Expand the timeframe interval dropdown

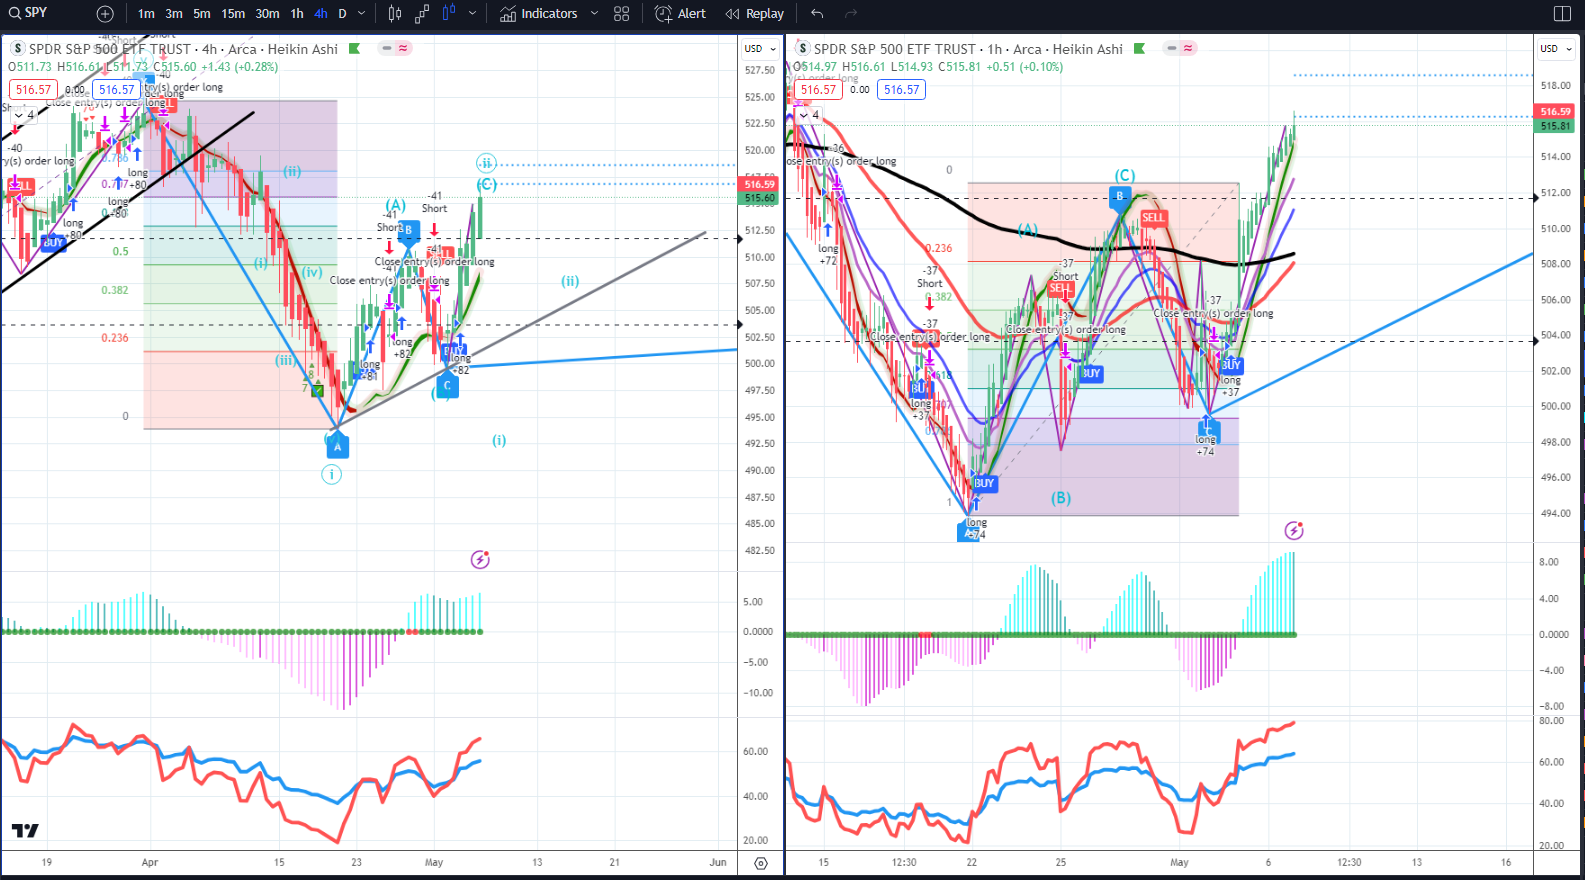click(362, 14)
